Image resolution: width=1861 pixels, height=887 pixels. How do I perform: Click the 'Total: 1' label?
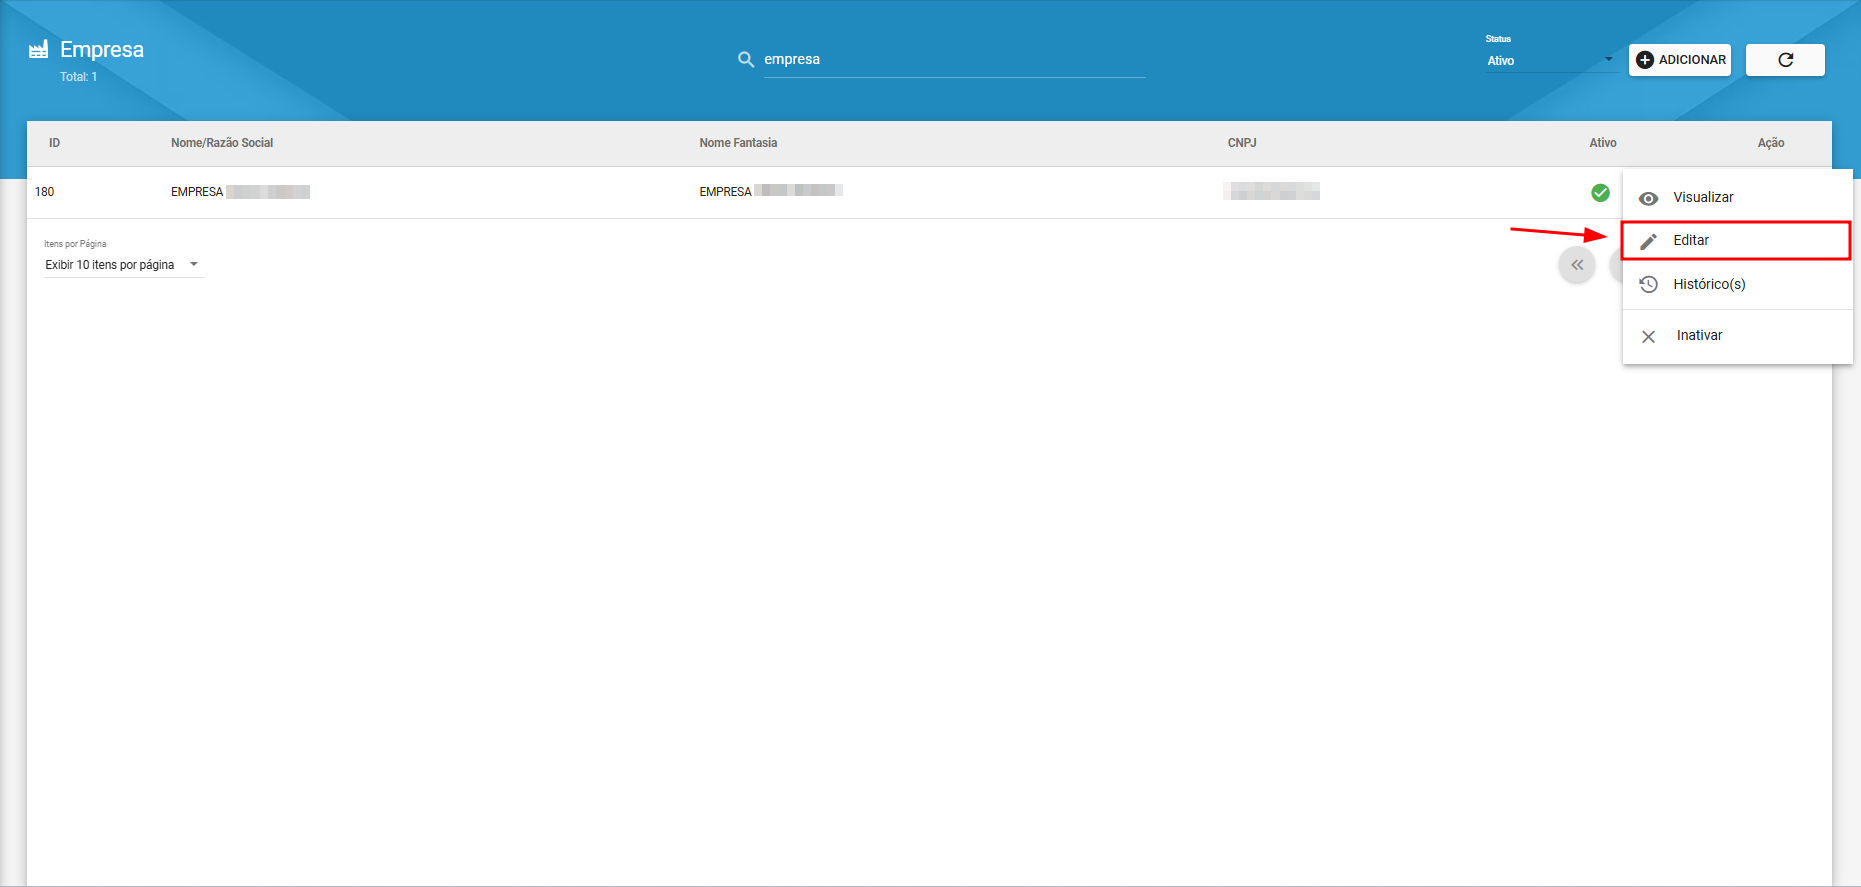pyautogui.click(x=78, y=77)
